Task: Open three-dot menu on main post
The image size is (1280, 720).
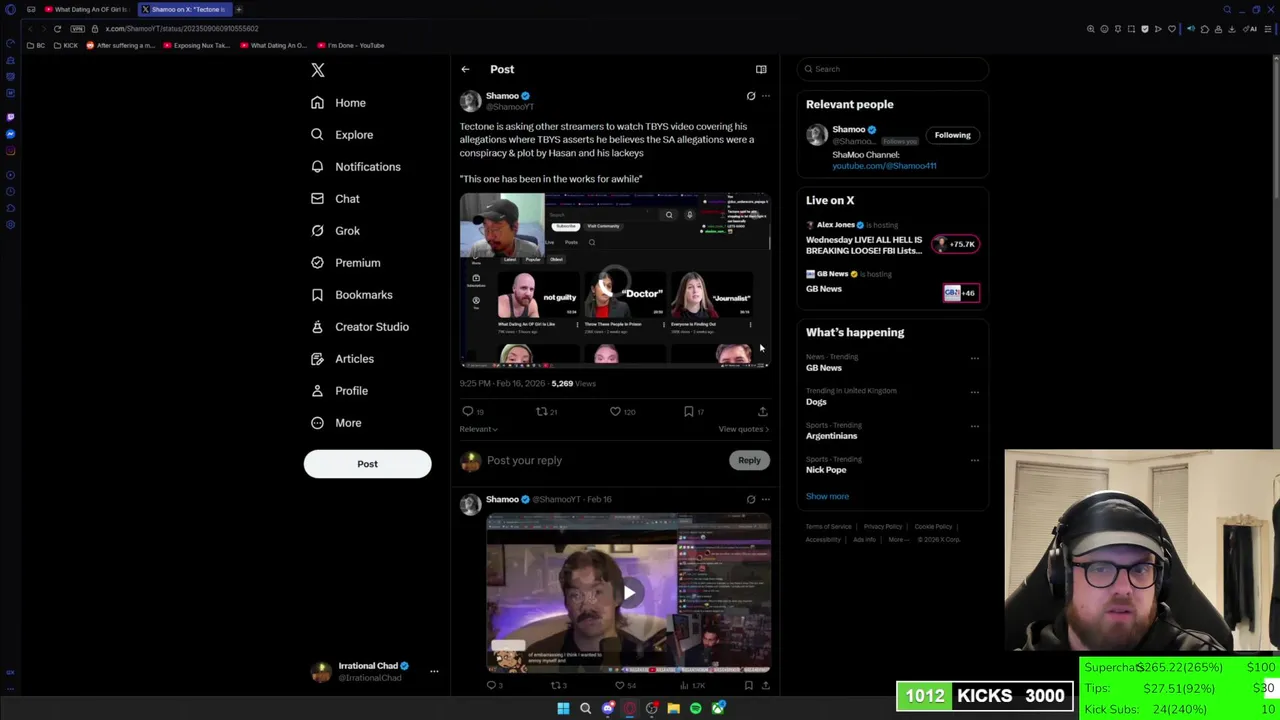Action: coord(766,96)
